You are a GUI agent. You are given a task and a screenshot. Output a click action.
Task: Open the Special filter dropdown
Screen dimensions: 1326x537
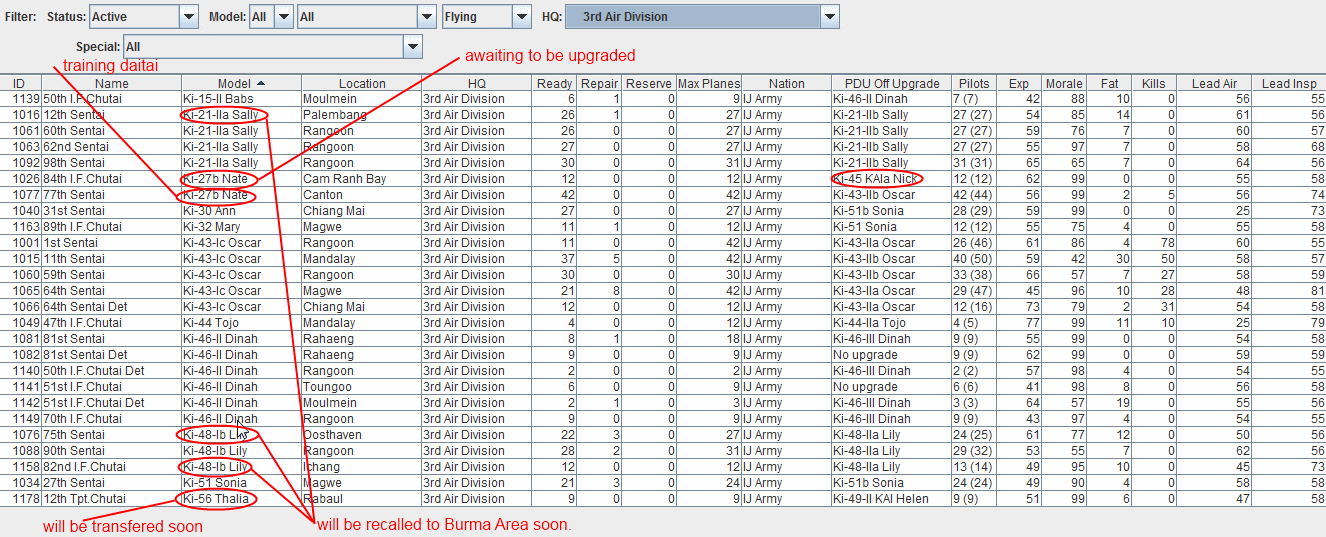273,46
